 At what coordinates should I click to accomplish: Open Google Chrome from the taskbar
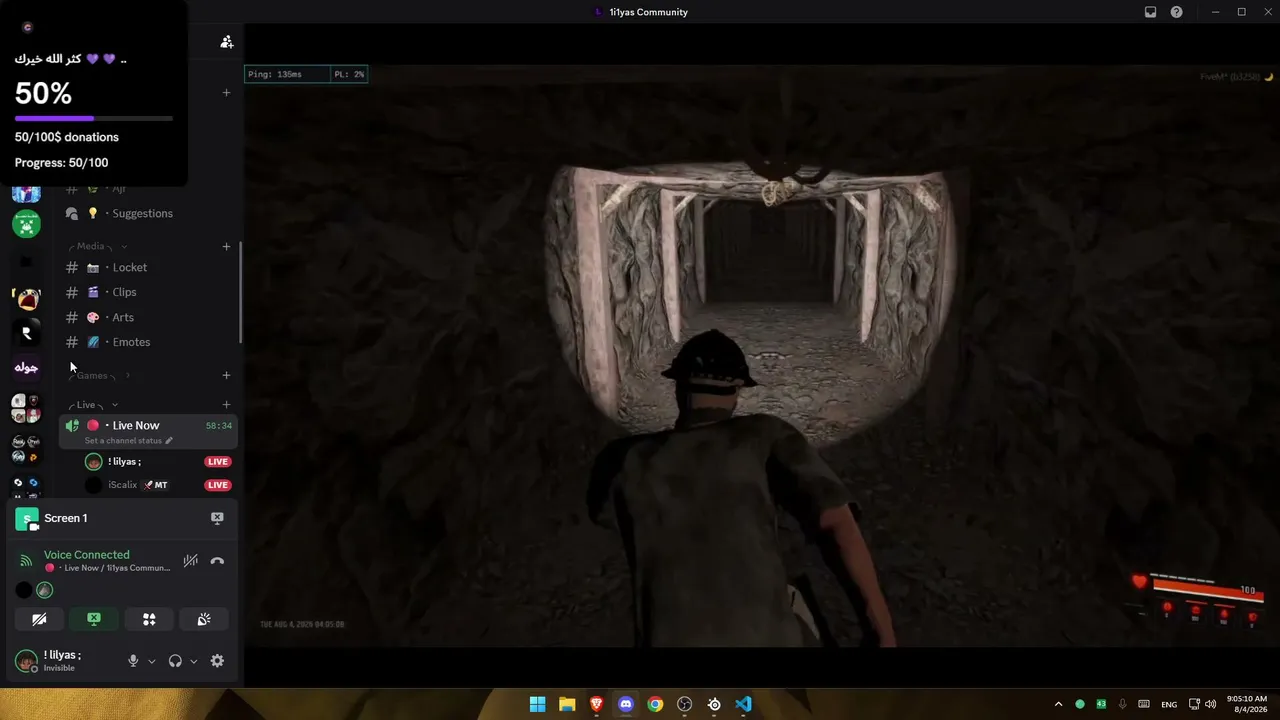[655, 704]
